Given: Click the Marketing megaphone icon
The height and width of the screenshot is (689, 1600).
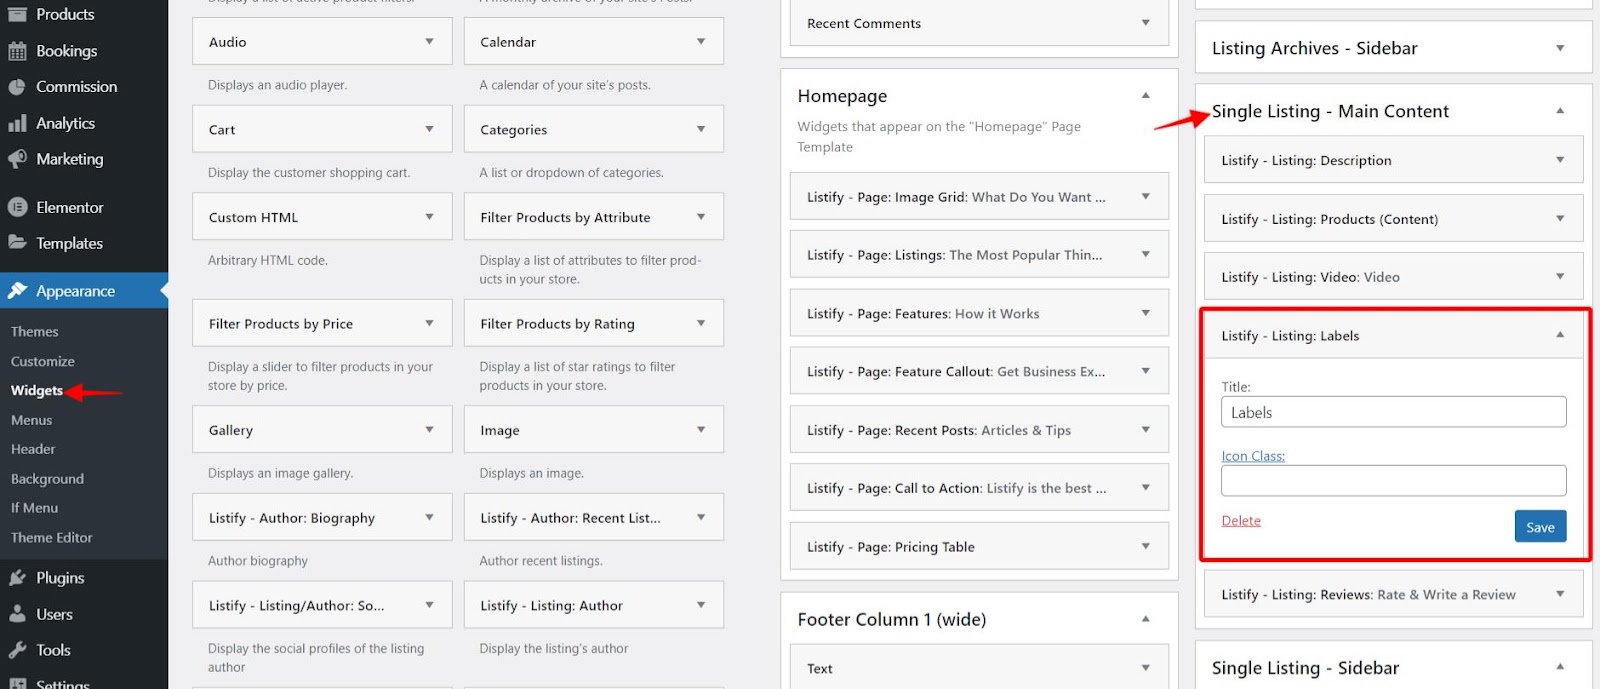Looking at the screenshot, I should [17, 159].
